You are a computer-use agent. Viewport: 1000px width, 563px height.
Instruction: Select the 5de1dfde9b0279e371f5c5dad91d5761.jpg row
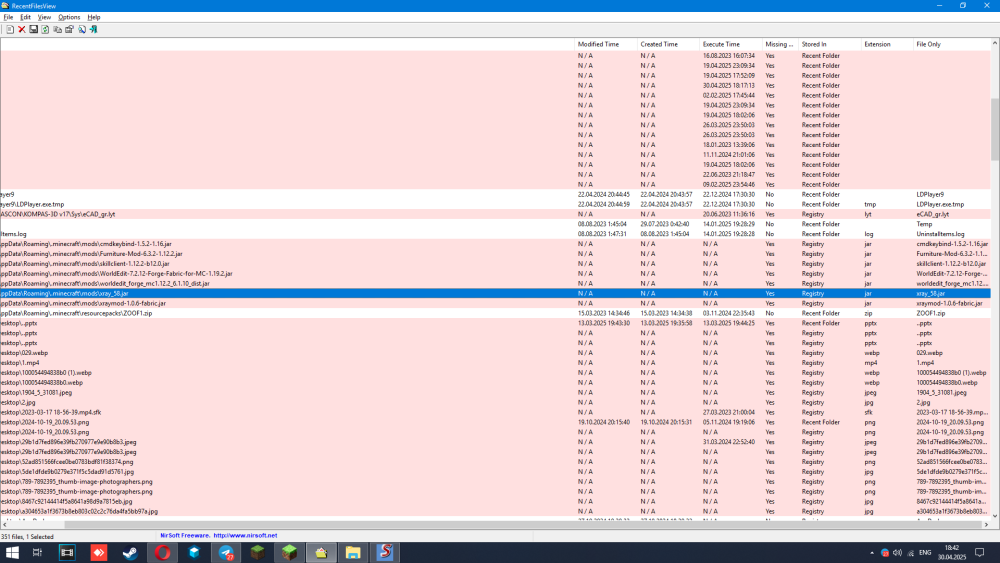(495, 472)
